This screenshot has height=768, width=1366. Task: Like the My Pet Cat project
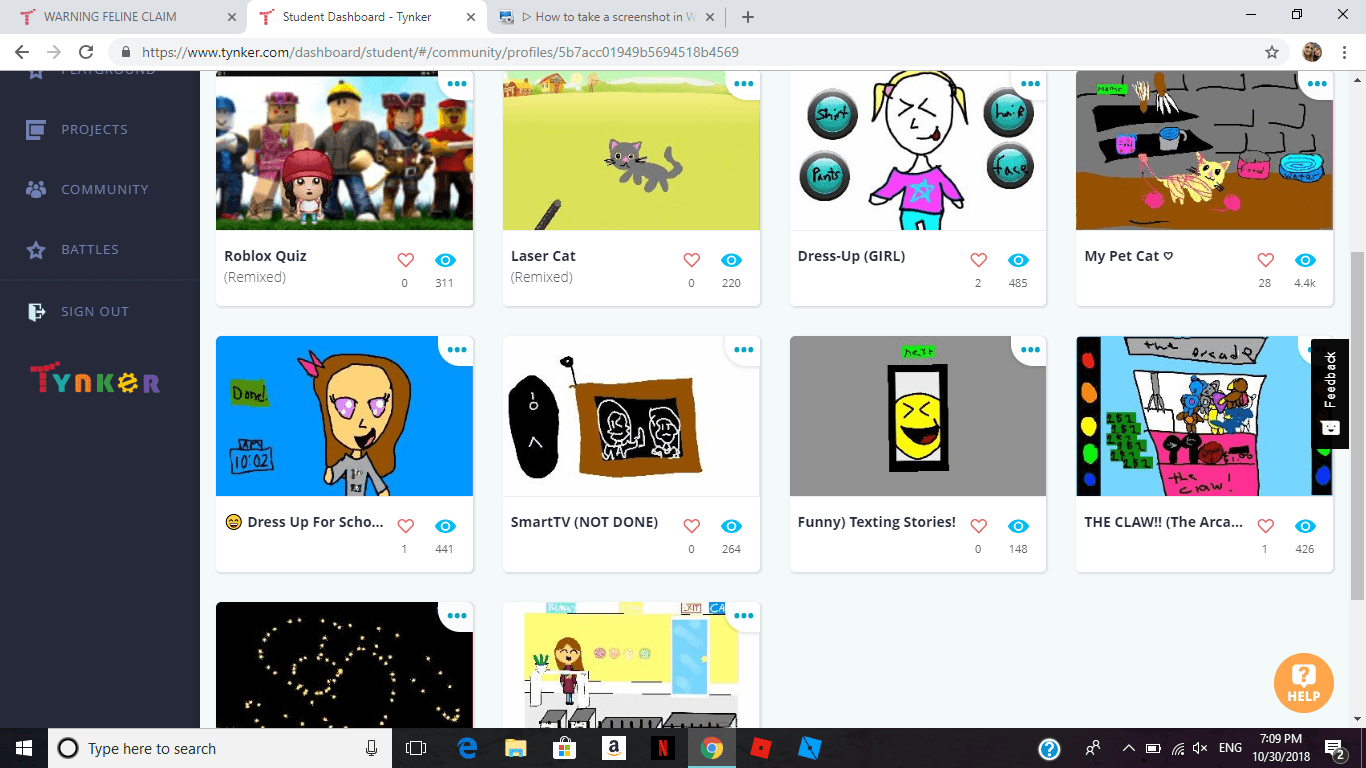(1265, 260)
